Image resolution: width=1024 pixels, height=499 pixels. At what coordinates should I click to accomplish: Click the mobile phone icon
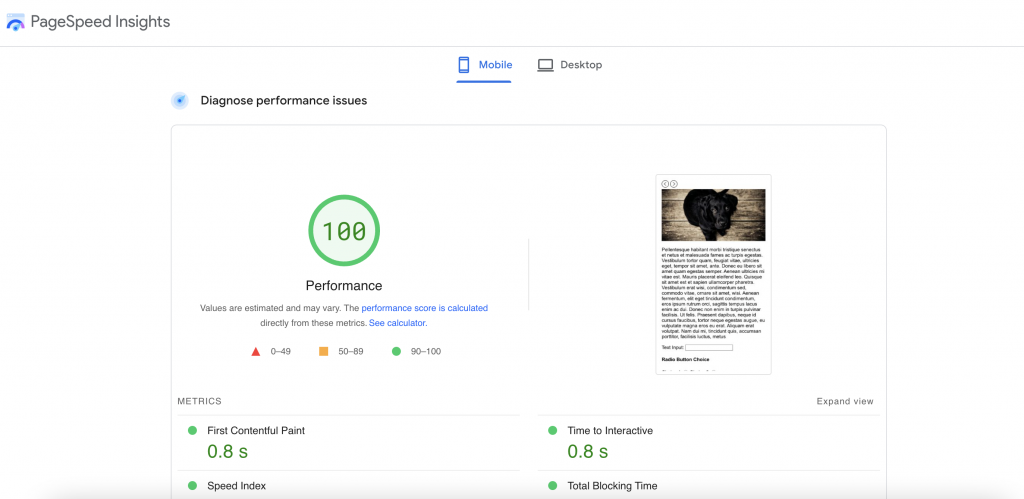[464, 65]
